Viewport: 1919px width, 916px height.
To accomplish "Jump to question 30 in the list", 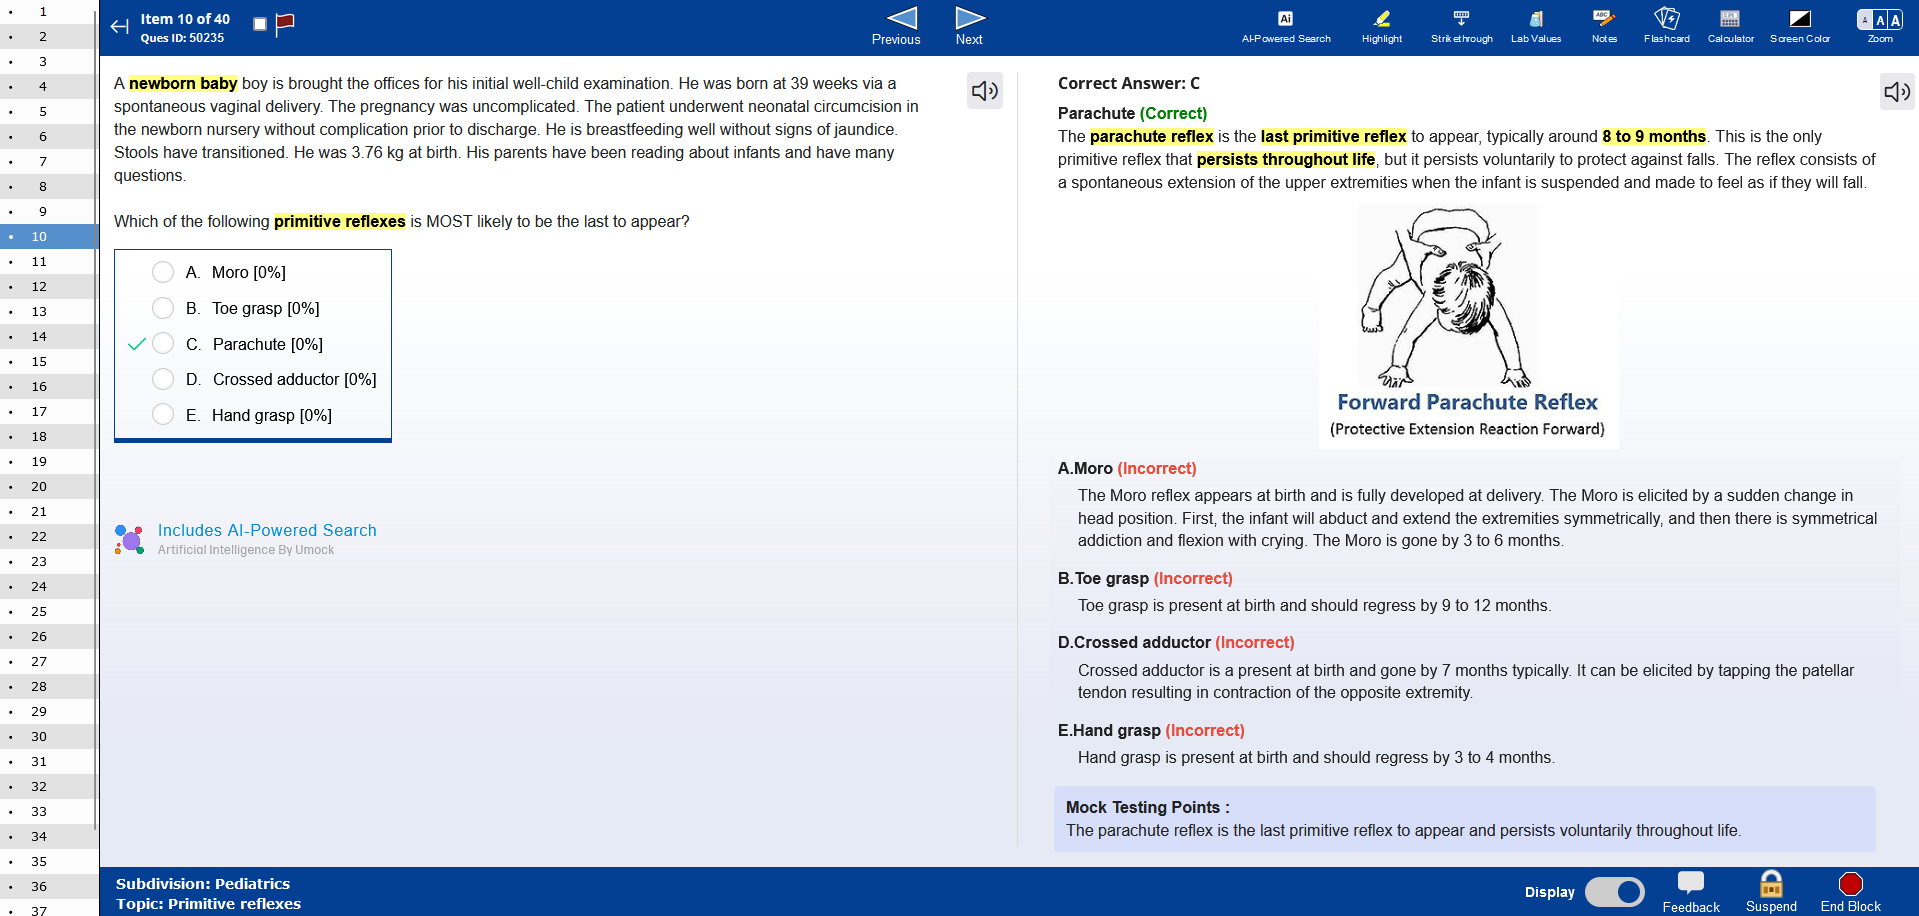I will pos(48,736).
